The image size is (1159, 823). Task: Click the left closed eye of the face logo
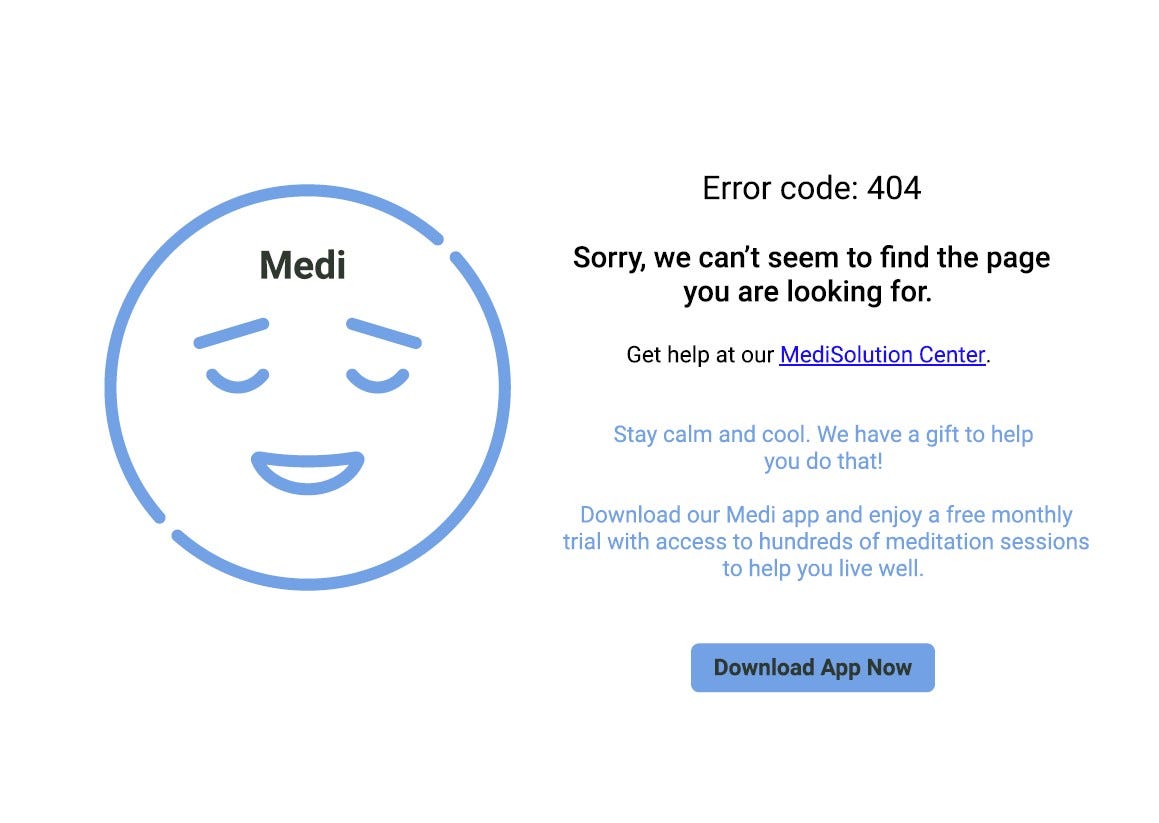[x=237, y=380]
